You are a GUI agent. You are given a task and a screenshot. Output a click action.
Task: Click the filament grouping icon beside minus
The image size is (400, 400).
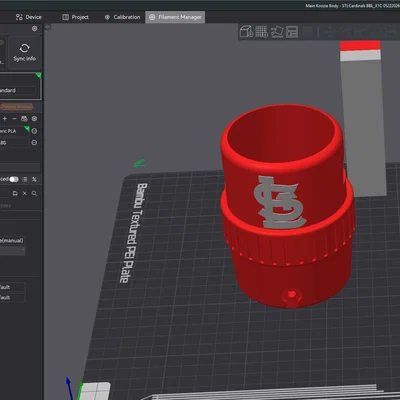coord(24,119)
